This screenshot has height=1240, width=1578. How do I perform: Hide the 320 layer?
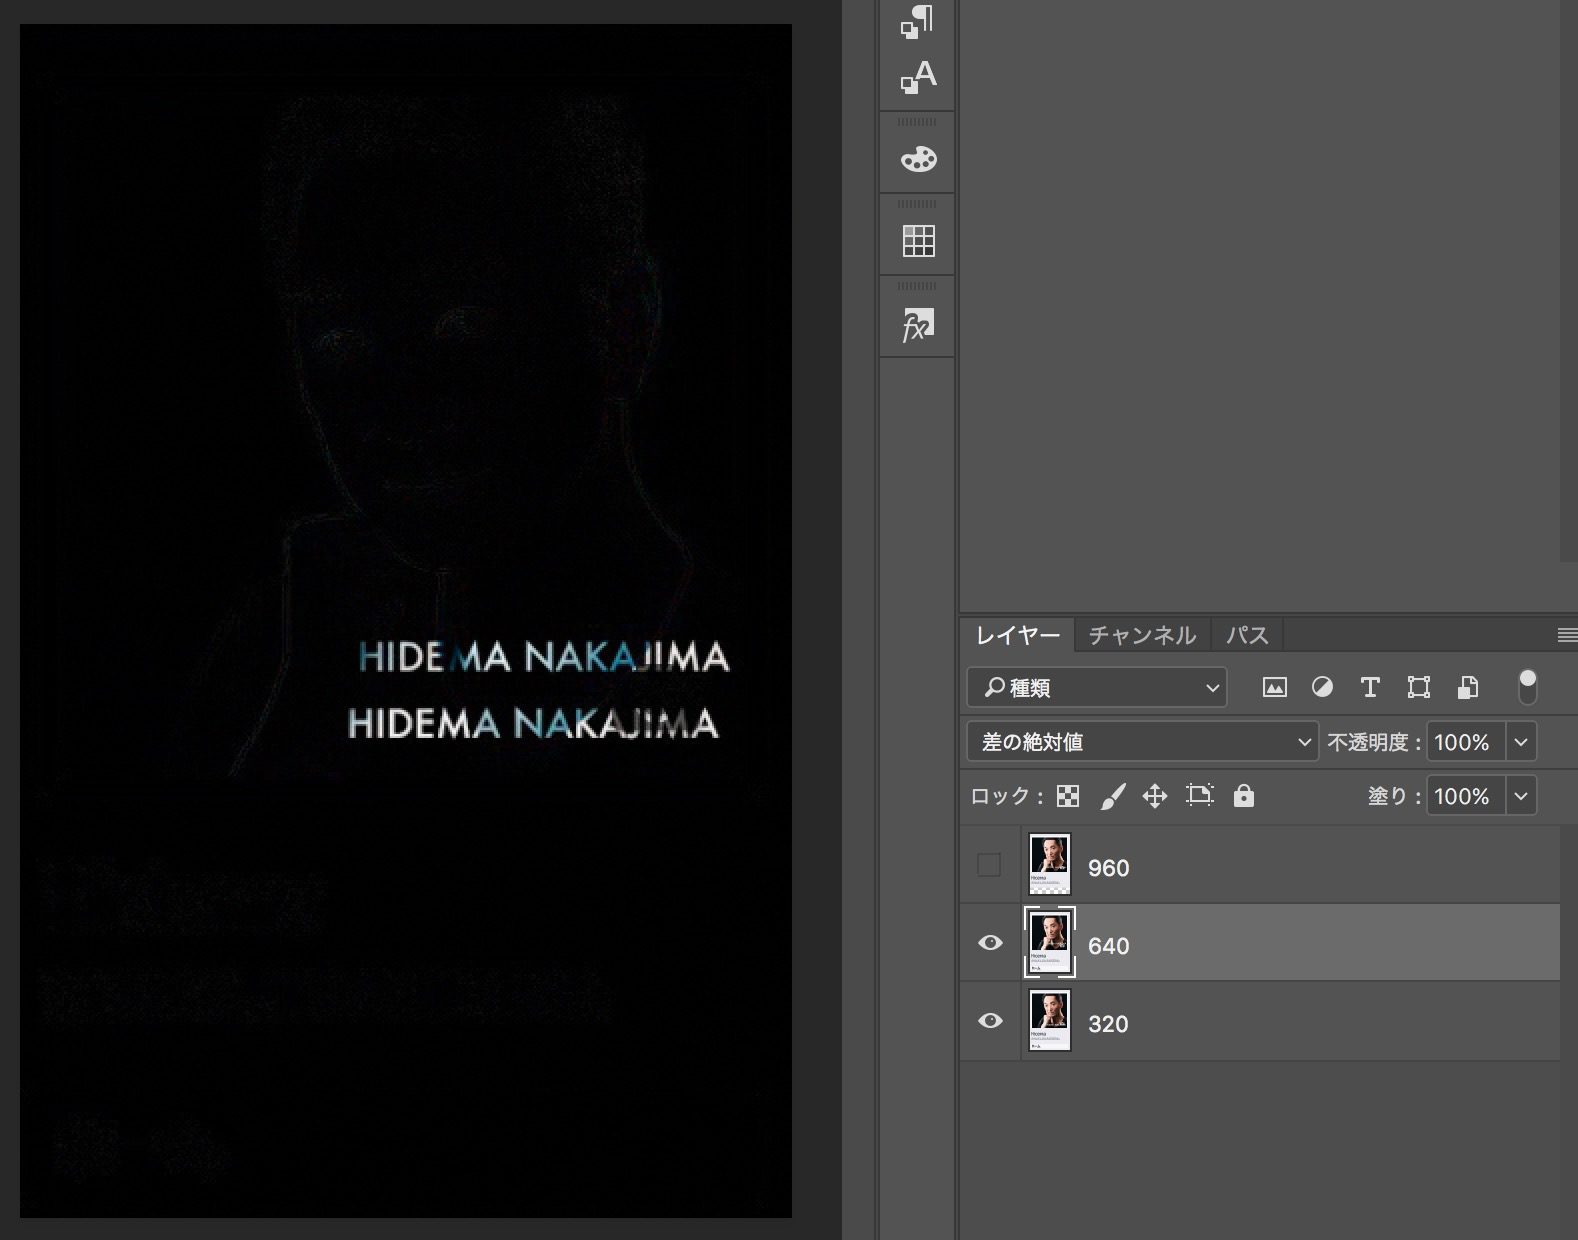pyautogui.click(x=990, y=1021)
